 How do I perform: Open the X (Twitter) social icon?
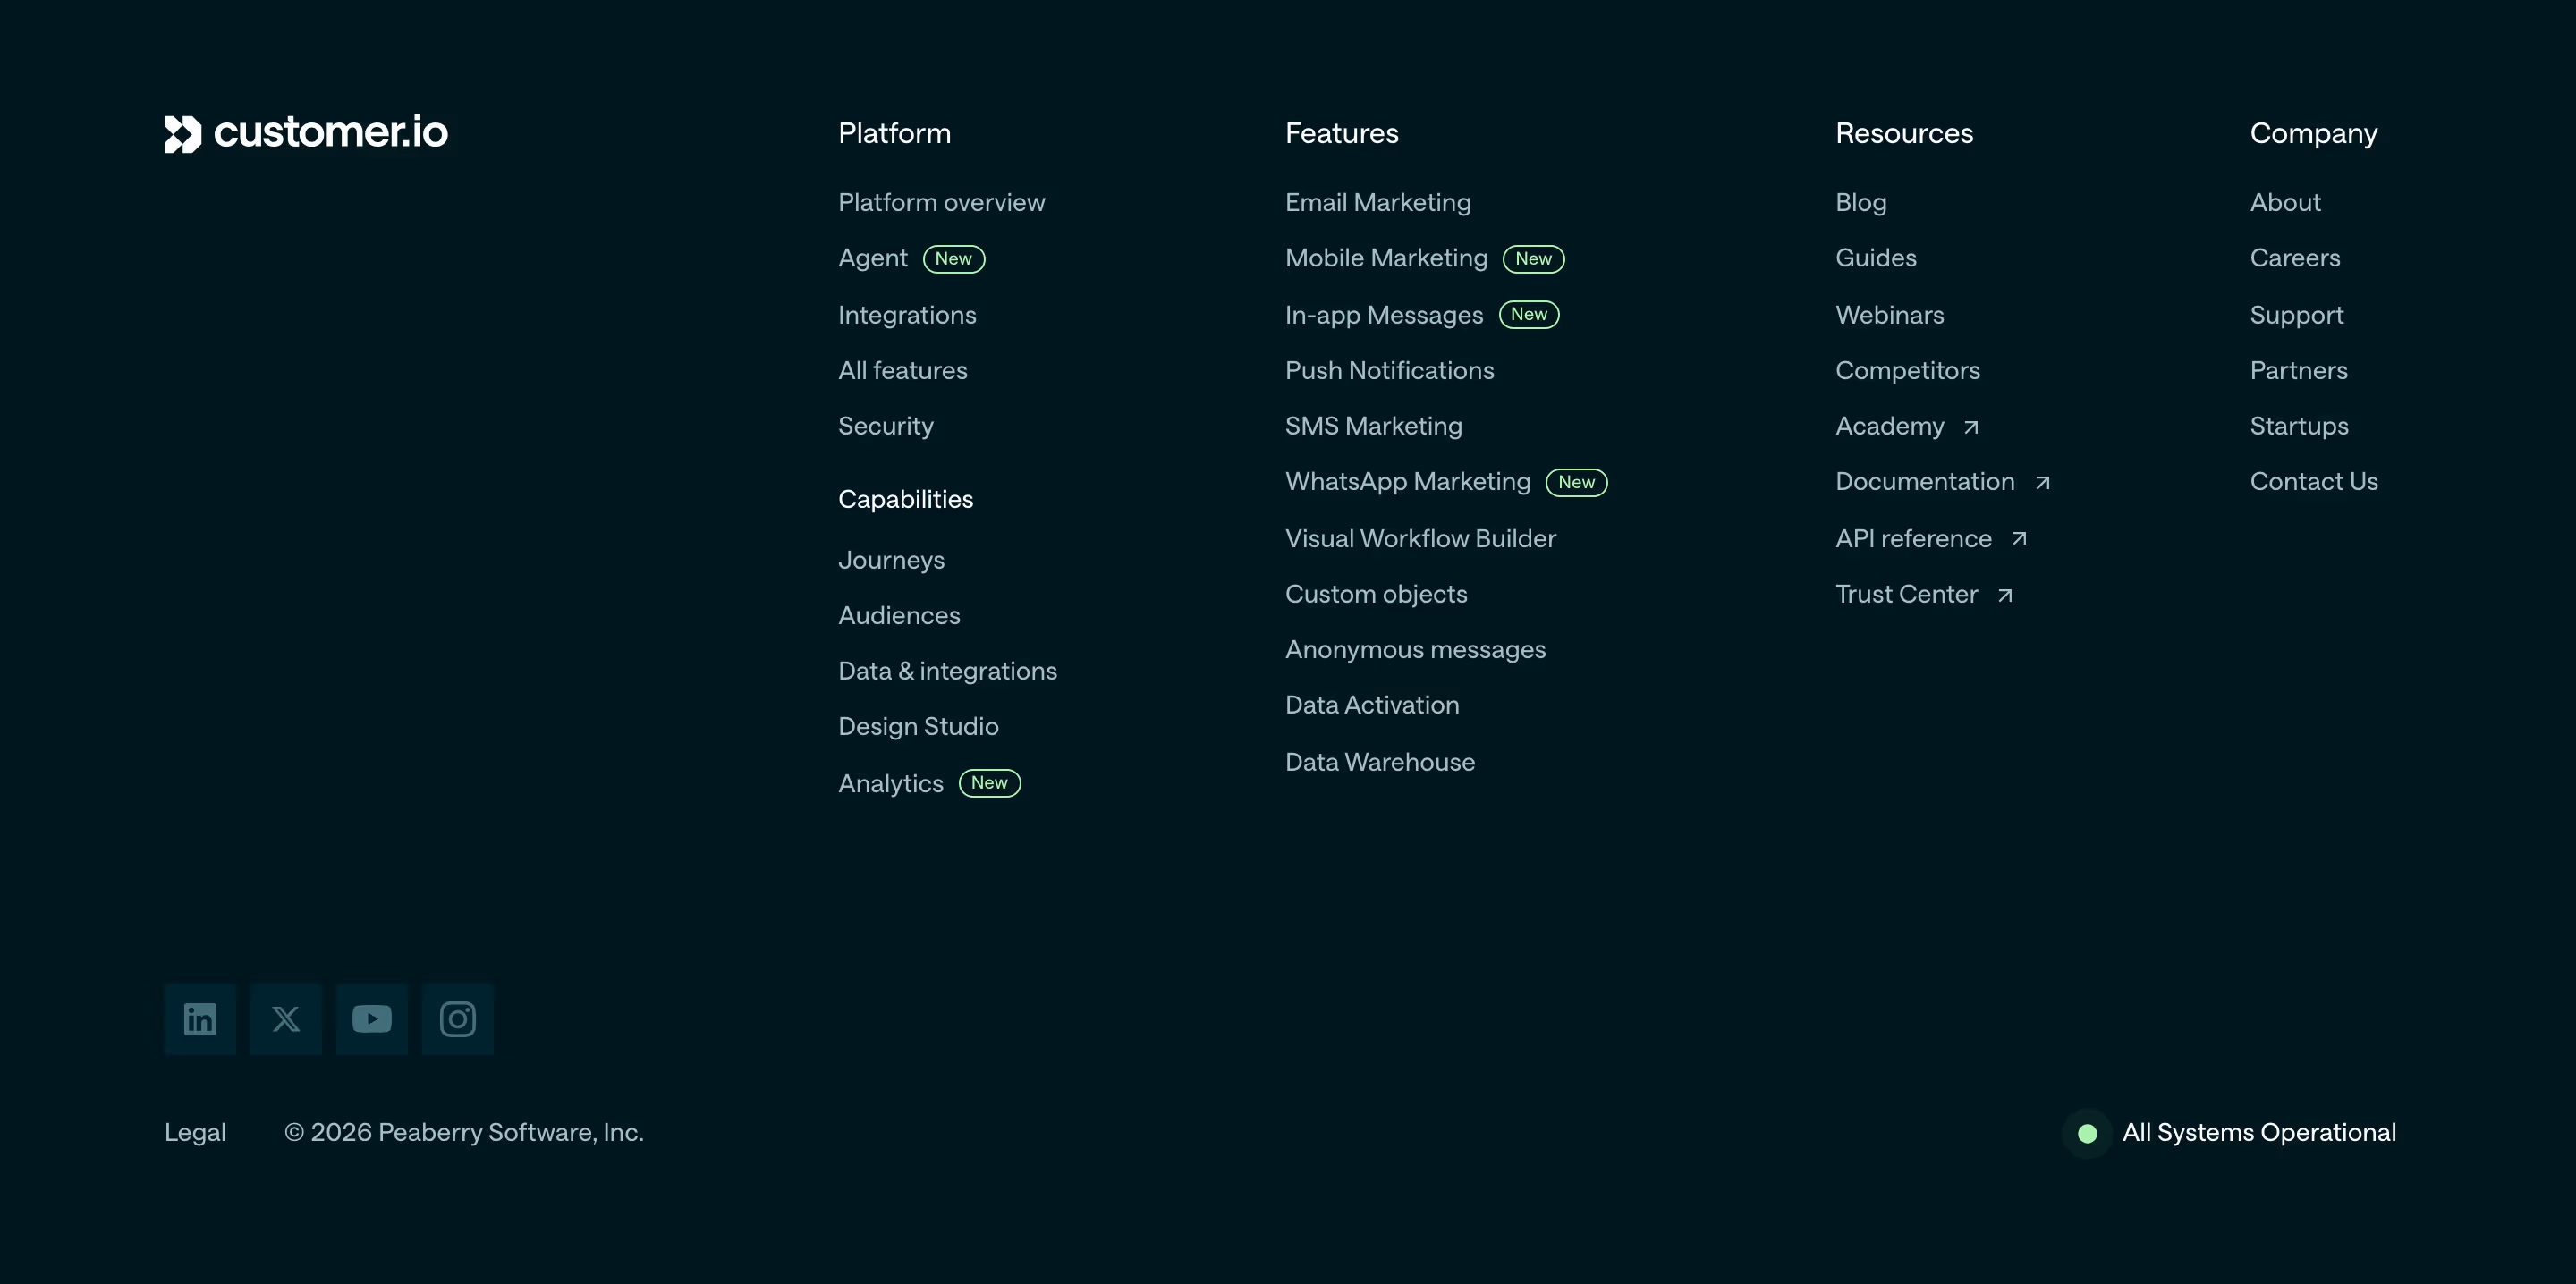click(x=286, y=1019)
